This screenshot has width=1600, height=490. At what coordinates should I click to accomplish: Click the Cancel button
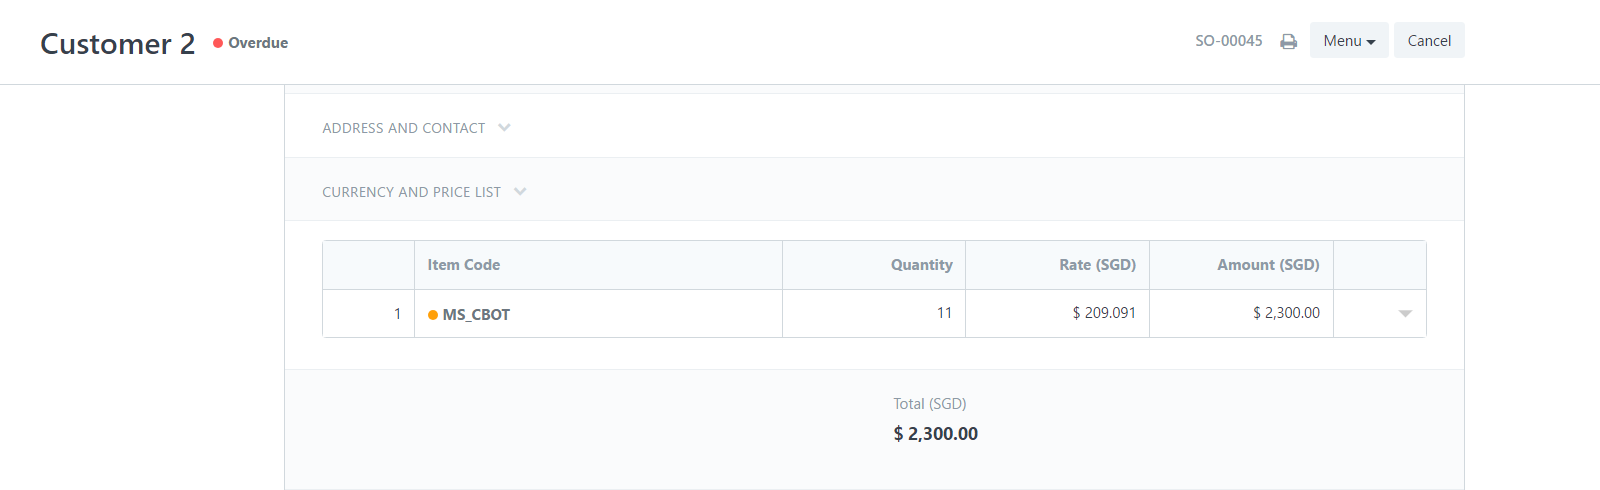(x=1429, y=40)
